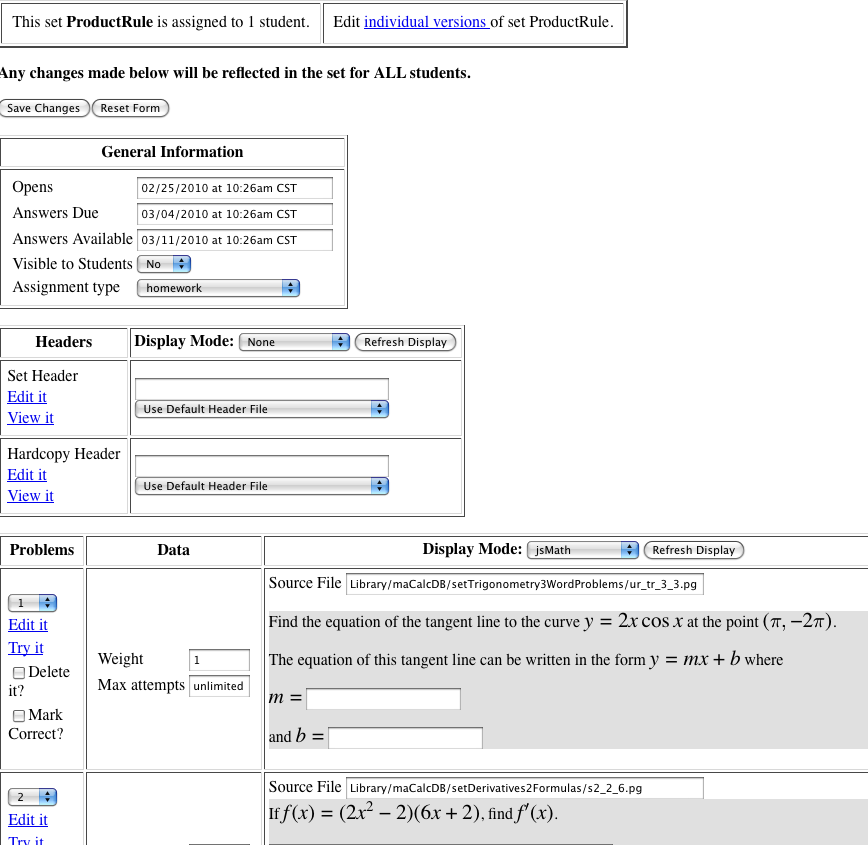Click the Weight field for problem 1
This screenshot has width=868, height=845.
[x=219, y=660]
